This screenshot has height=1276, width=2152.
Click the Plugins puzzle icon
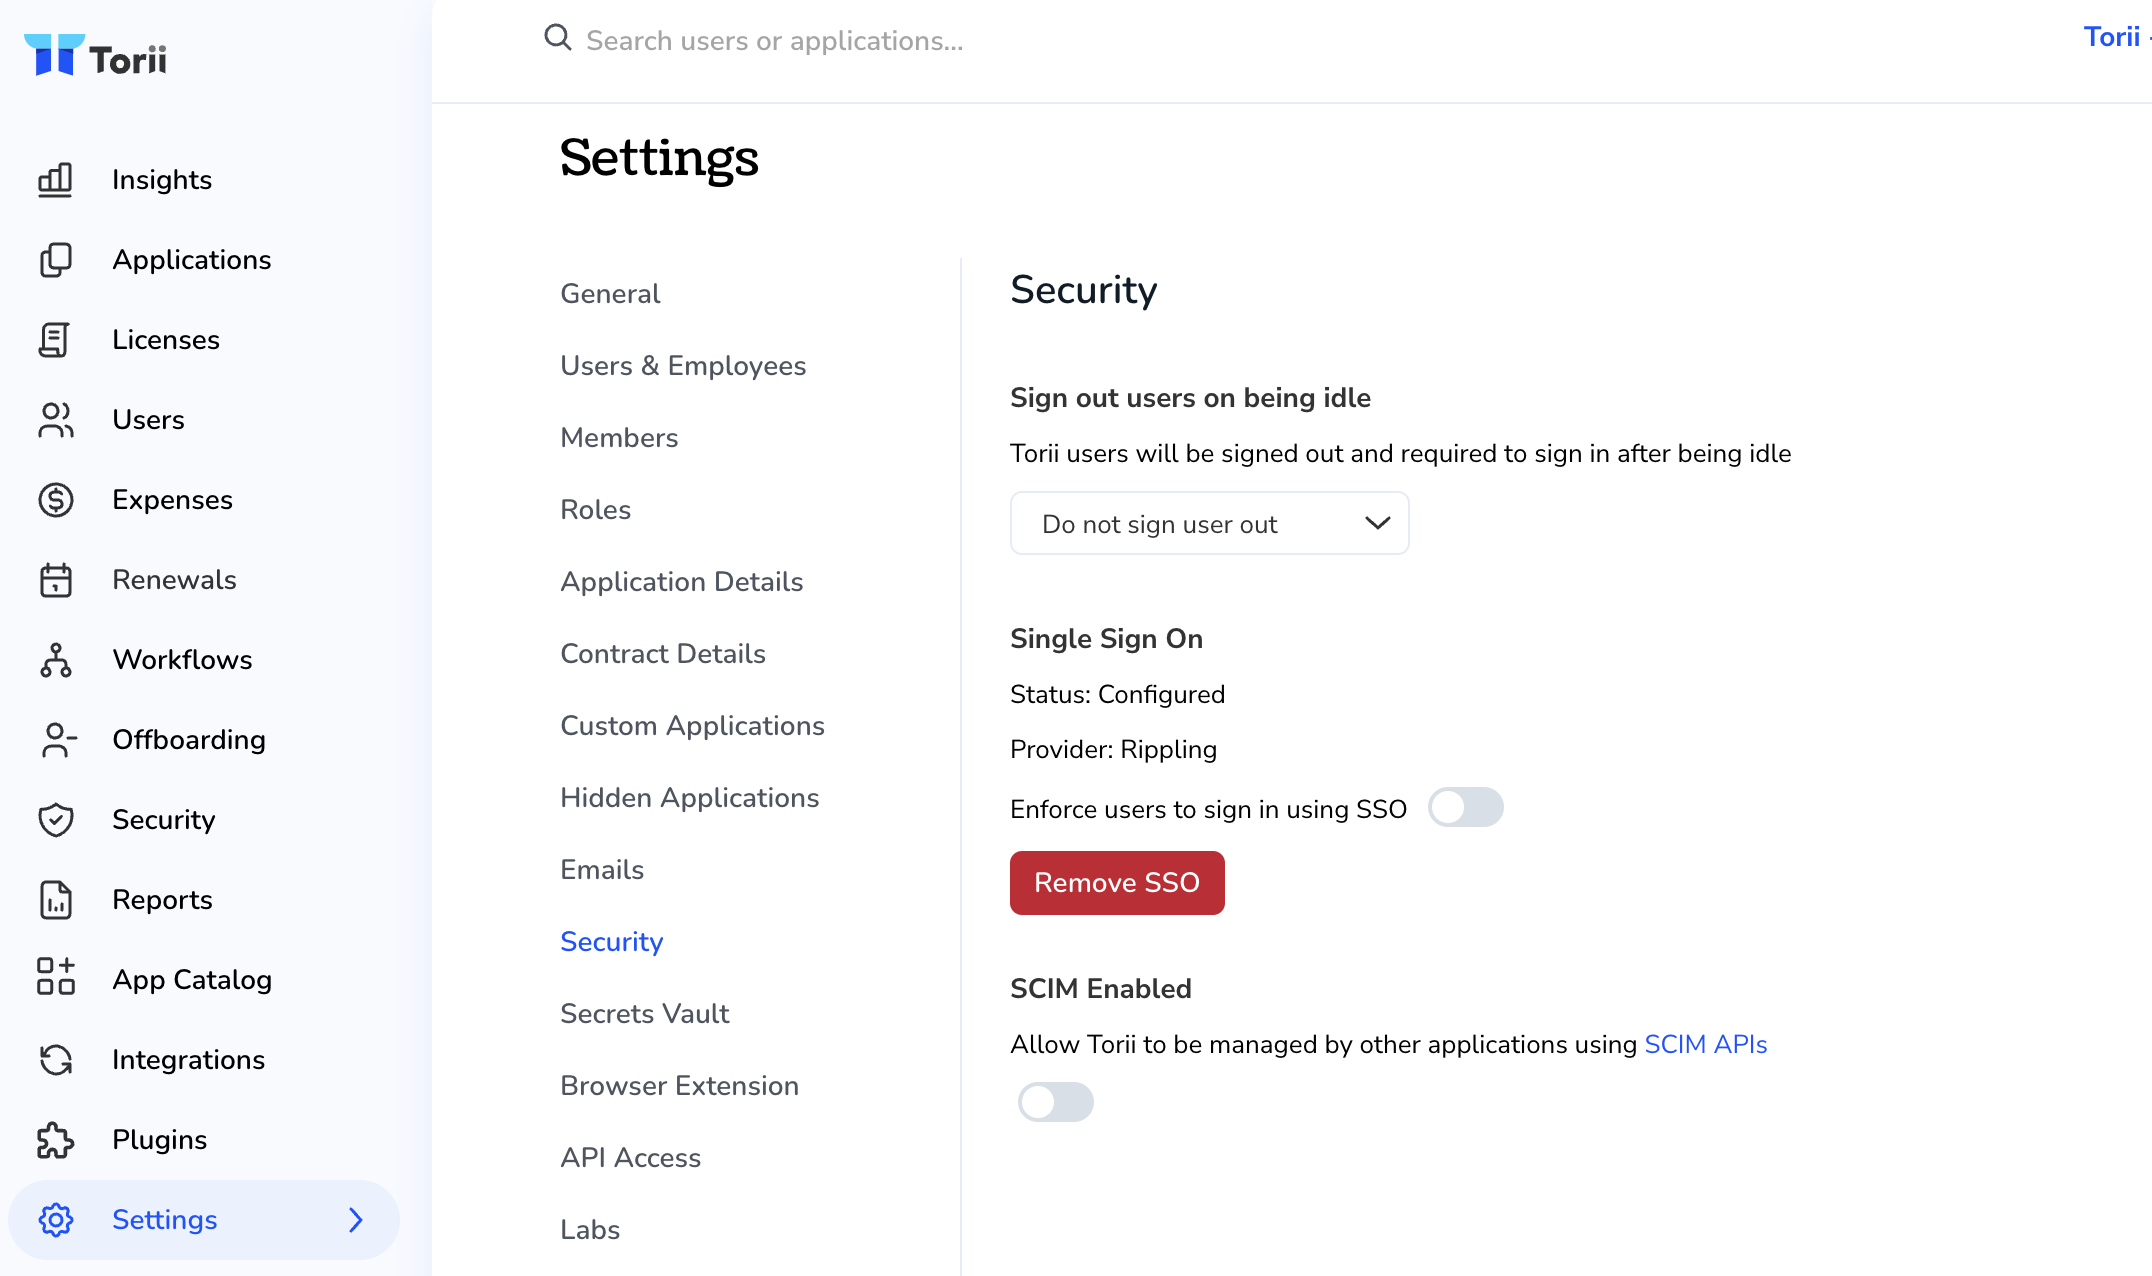click(56, 1140)
